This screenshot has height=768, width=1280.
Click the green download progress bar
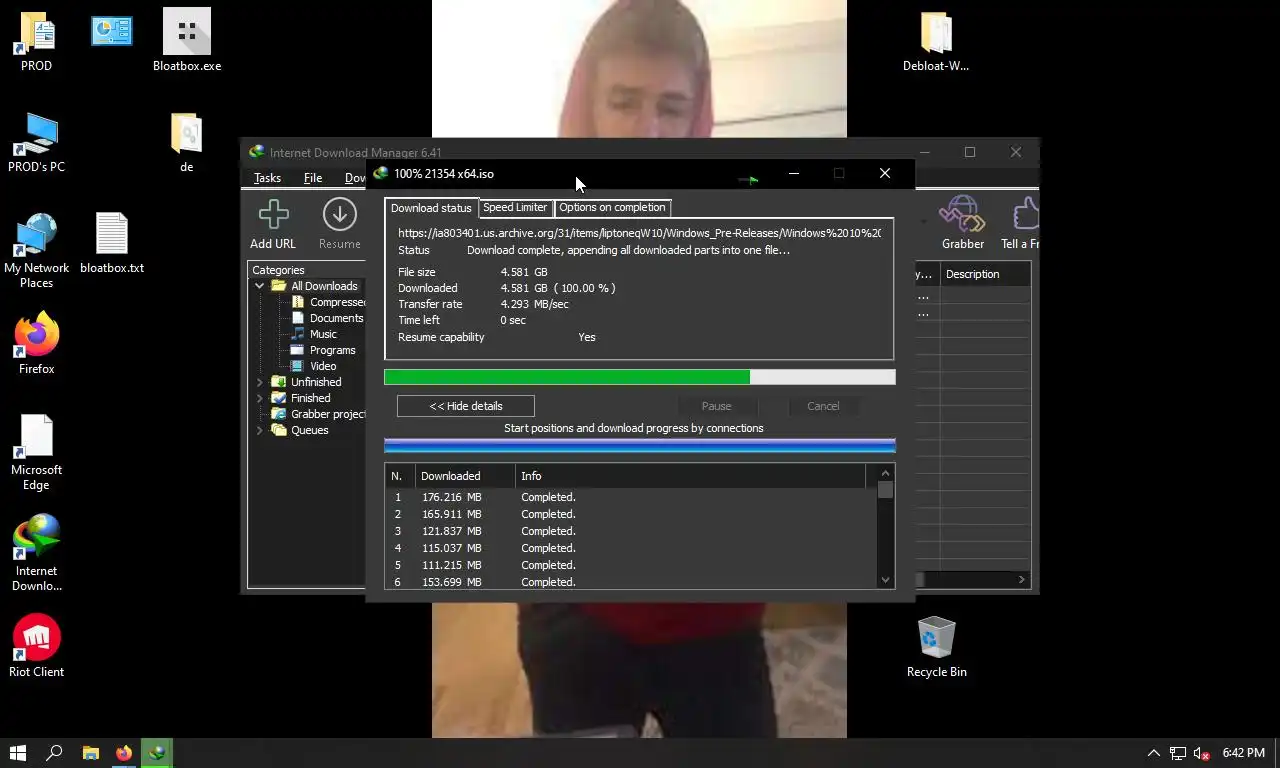pyautogui.click(x=640, y=377)
